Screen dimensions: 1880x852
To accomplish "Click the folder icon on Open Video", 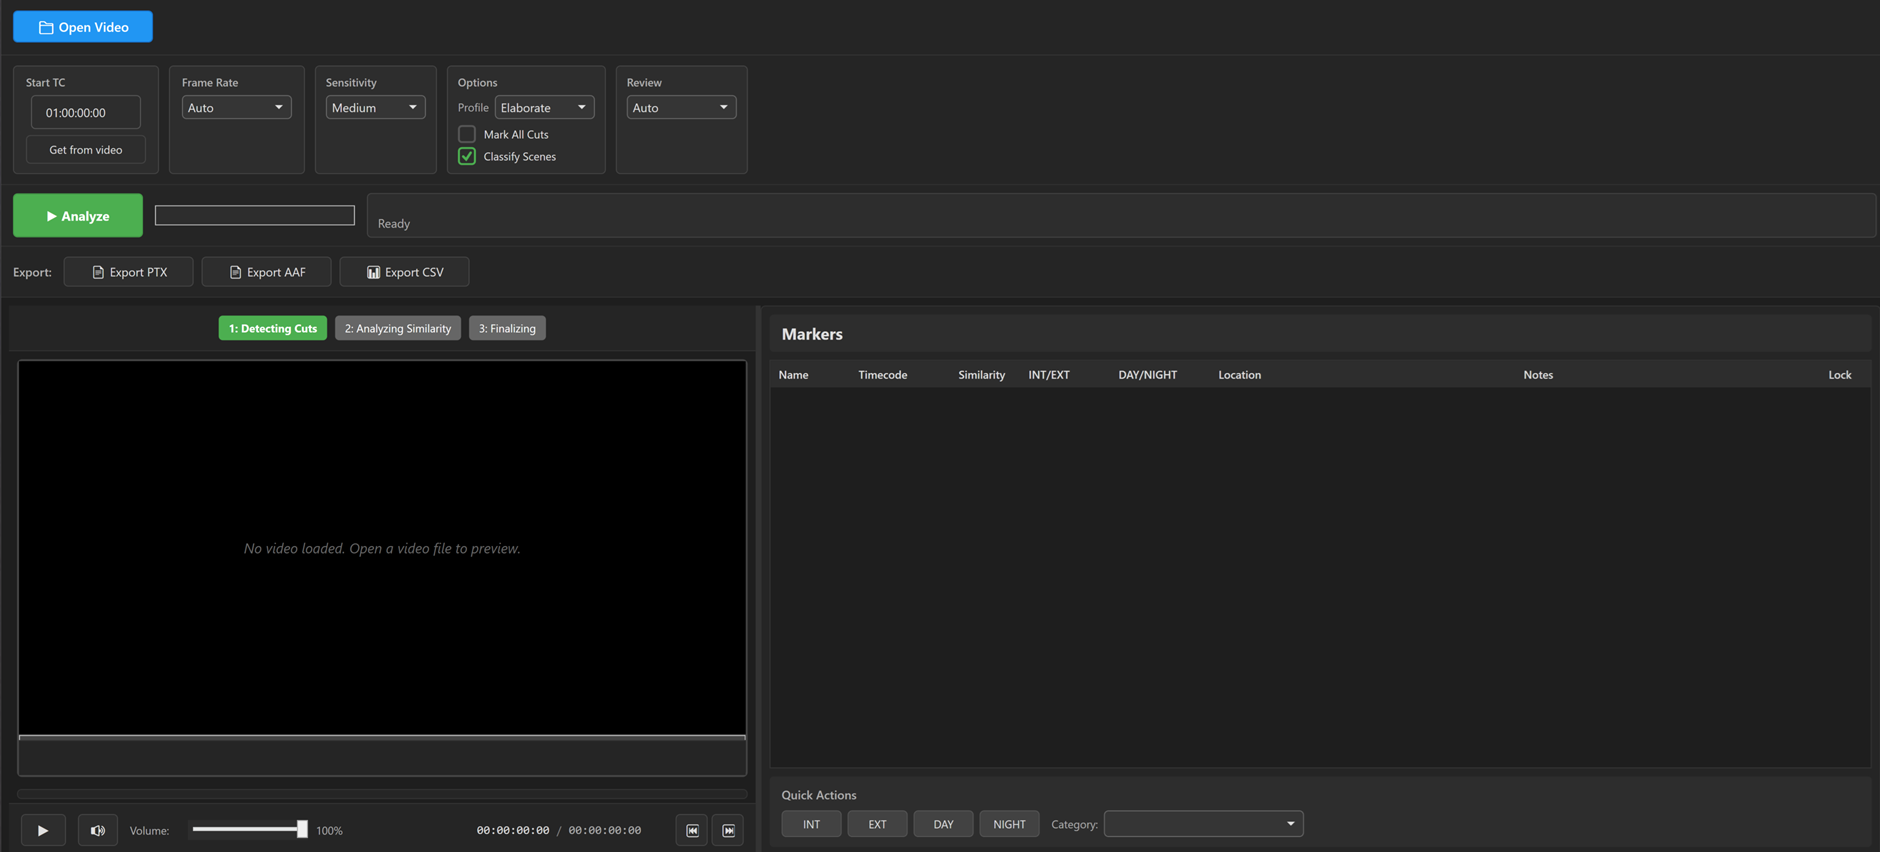I will tap(46, 27).
